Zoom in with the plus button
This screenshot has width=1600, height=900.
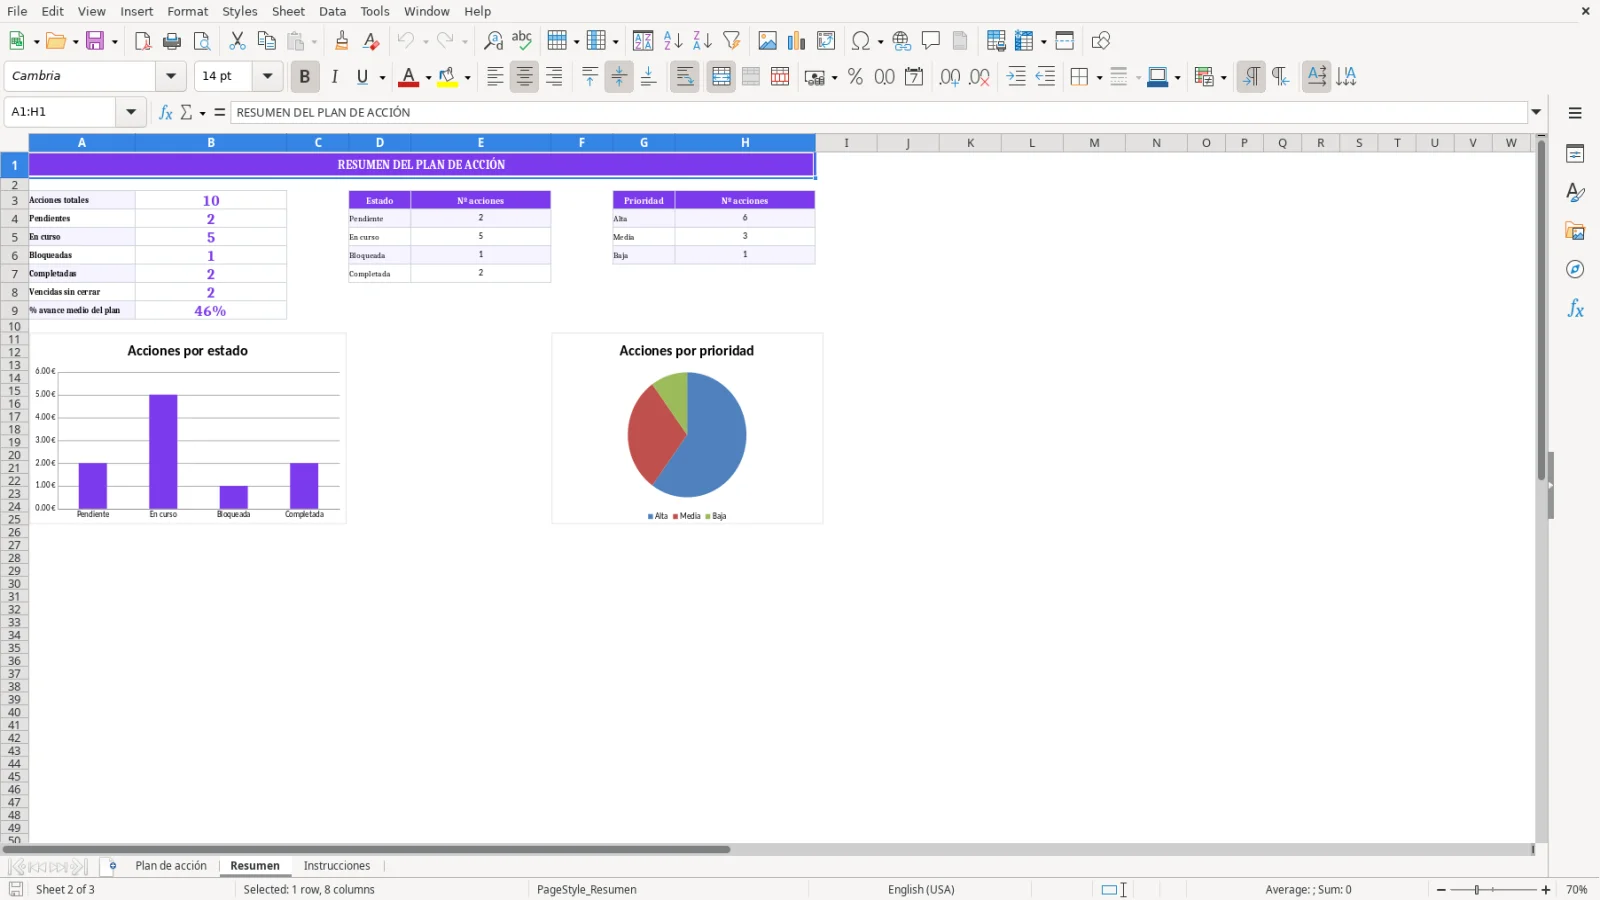[x=1546, y=890]
